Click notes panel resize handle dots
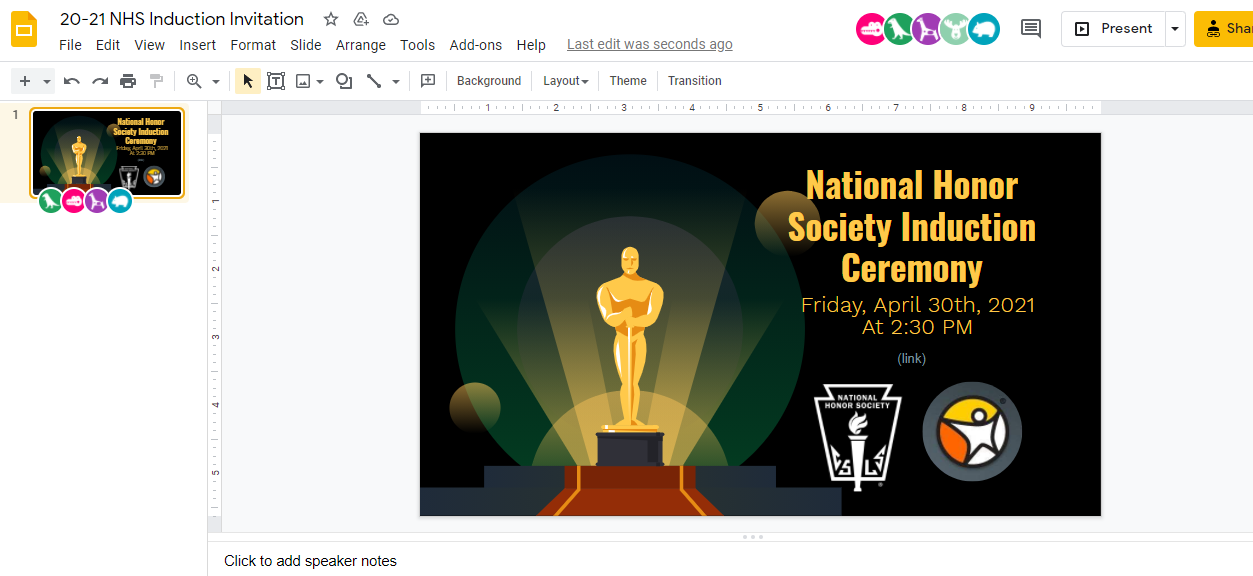Viewport: 1253px width, 576px height. [x=753, y=537]
